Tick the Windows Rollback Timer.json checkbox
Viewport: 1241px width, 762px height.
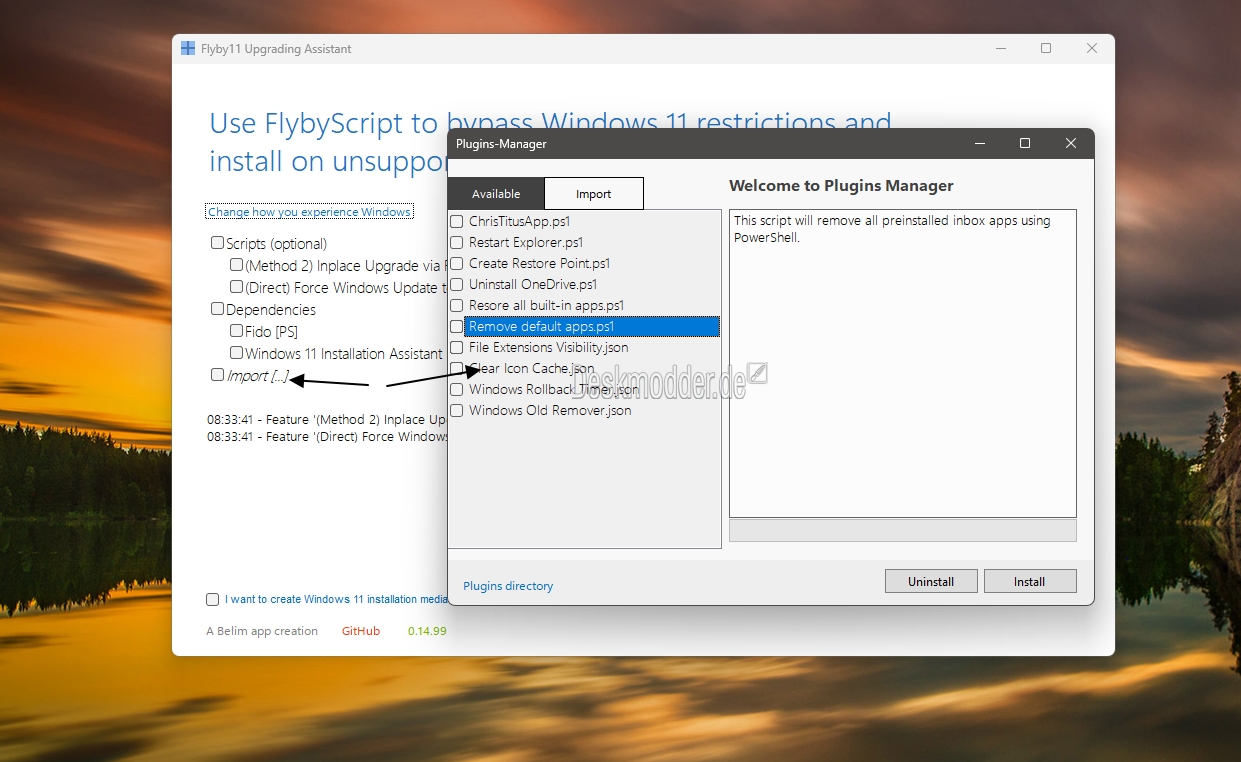[457, 389]
